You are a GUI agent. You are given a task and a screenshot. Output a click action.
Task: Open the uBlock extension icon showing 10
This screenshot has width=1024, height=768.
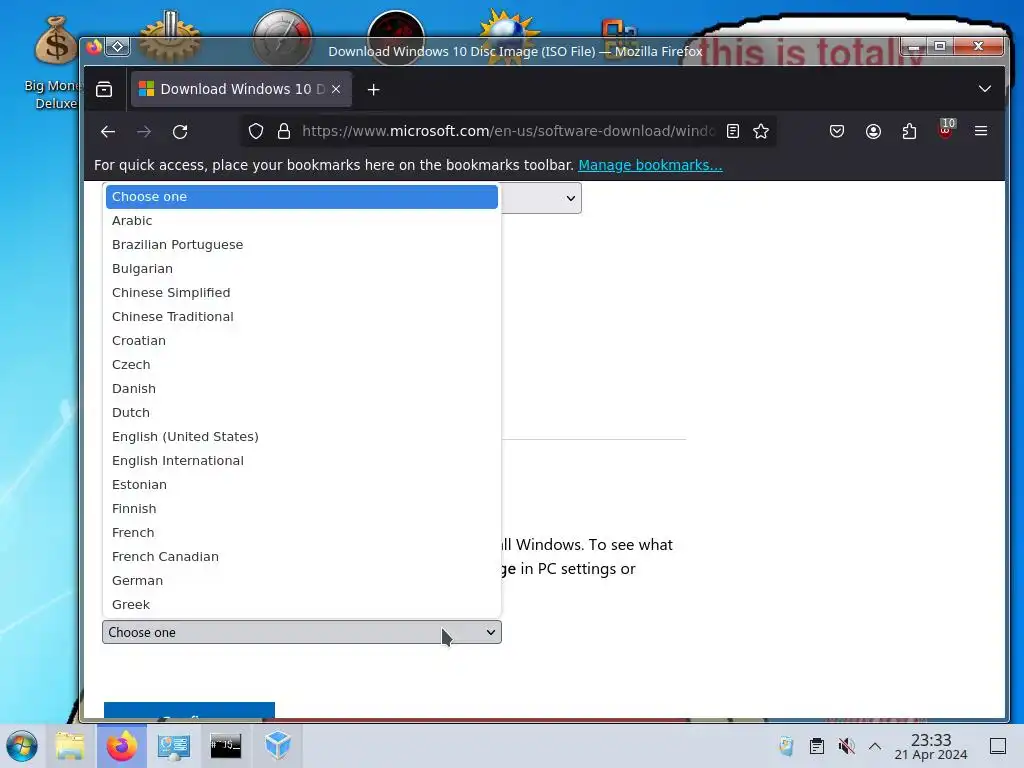(946, 129)
